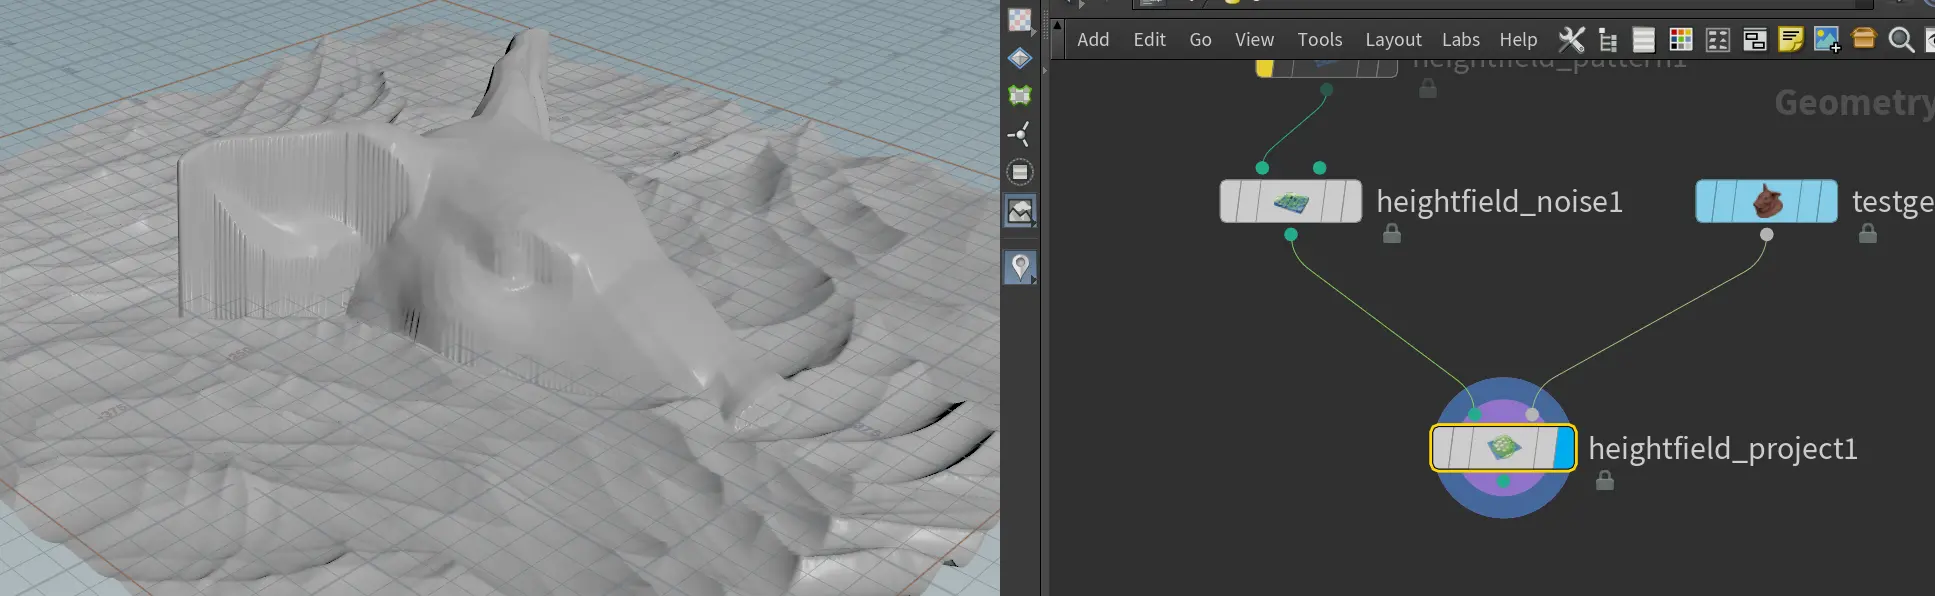Select the testge node label
Image resolution: width=1935 pixels, height=596 pixels.
point(1893,202)
